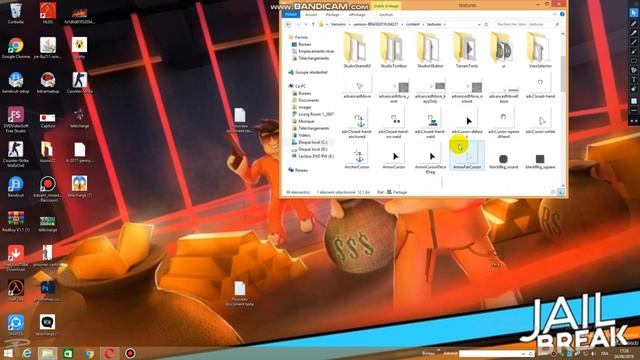Viewport: 640px width, 360px height.
Task: Select the advCursor-default file
Action: pyautogui.click(x=467, y=124)
